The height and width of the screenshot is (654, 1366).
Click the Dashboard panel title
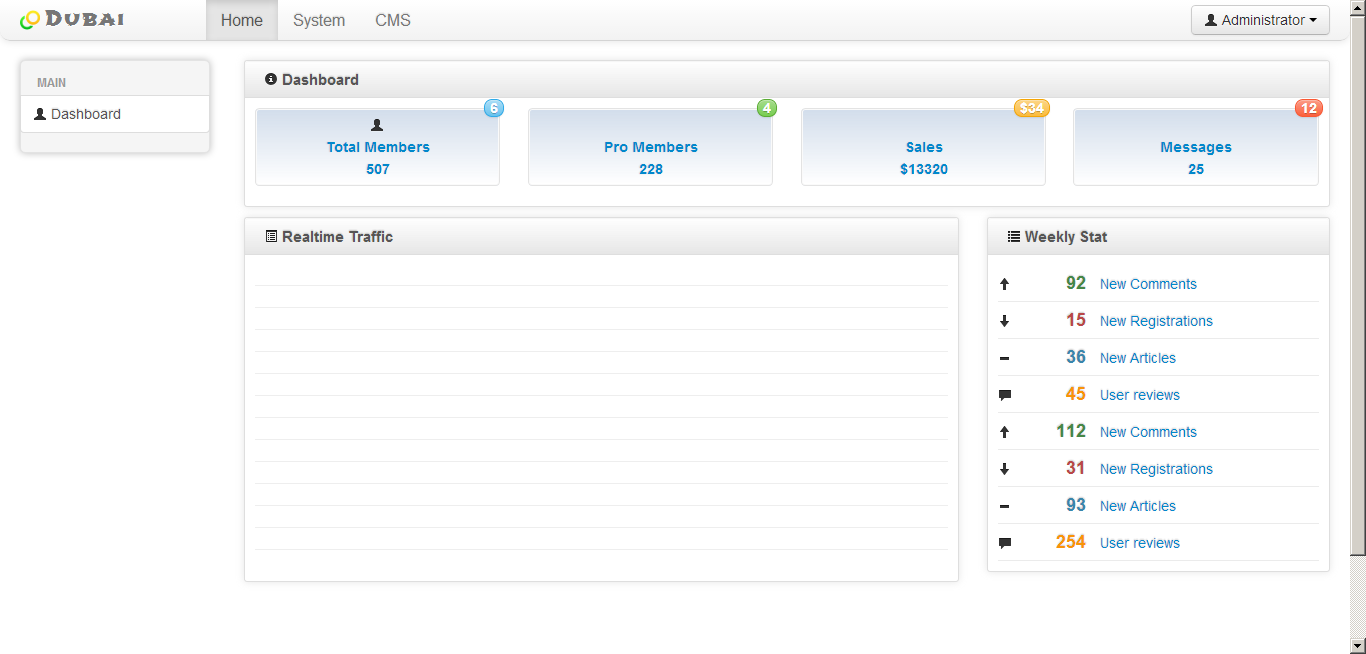tap(320, 80)
